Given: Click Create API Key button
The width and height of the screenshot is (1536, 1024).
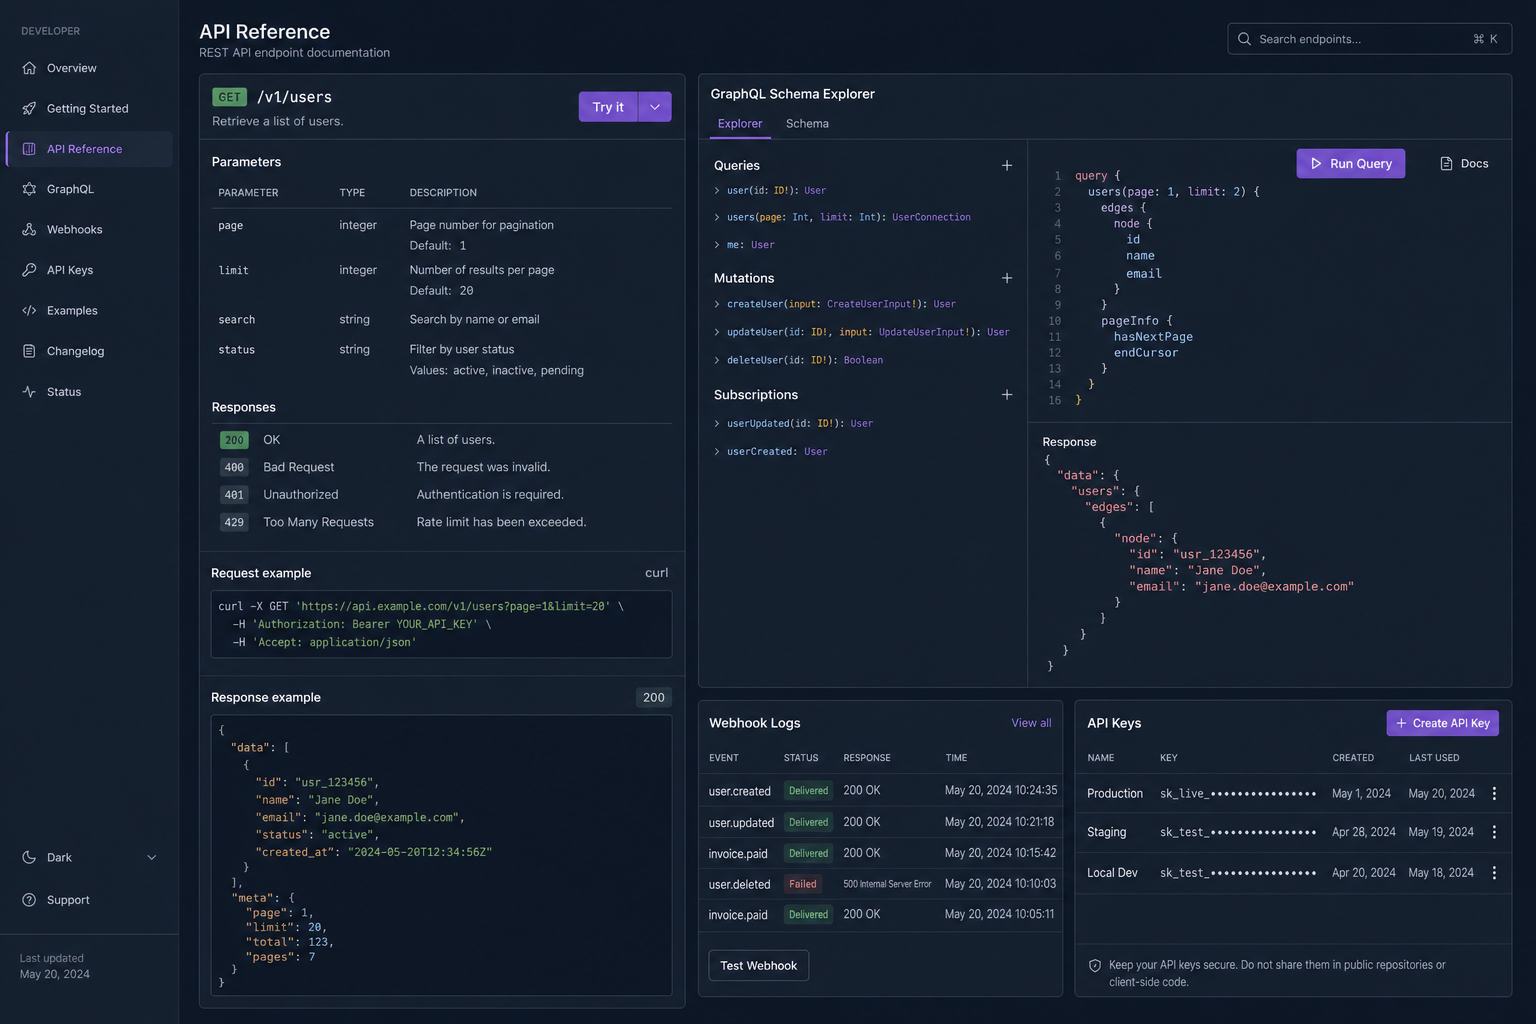Looking at the screenshot, I should [x=1442, y=723].
